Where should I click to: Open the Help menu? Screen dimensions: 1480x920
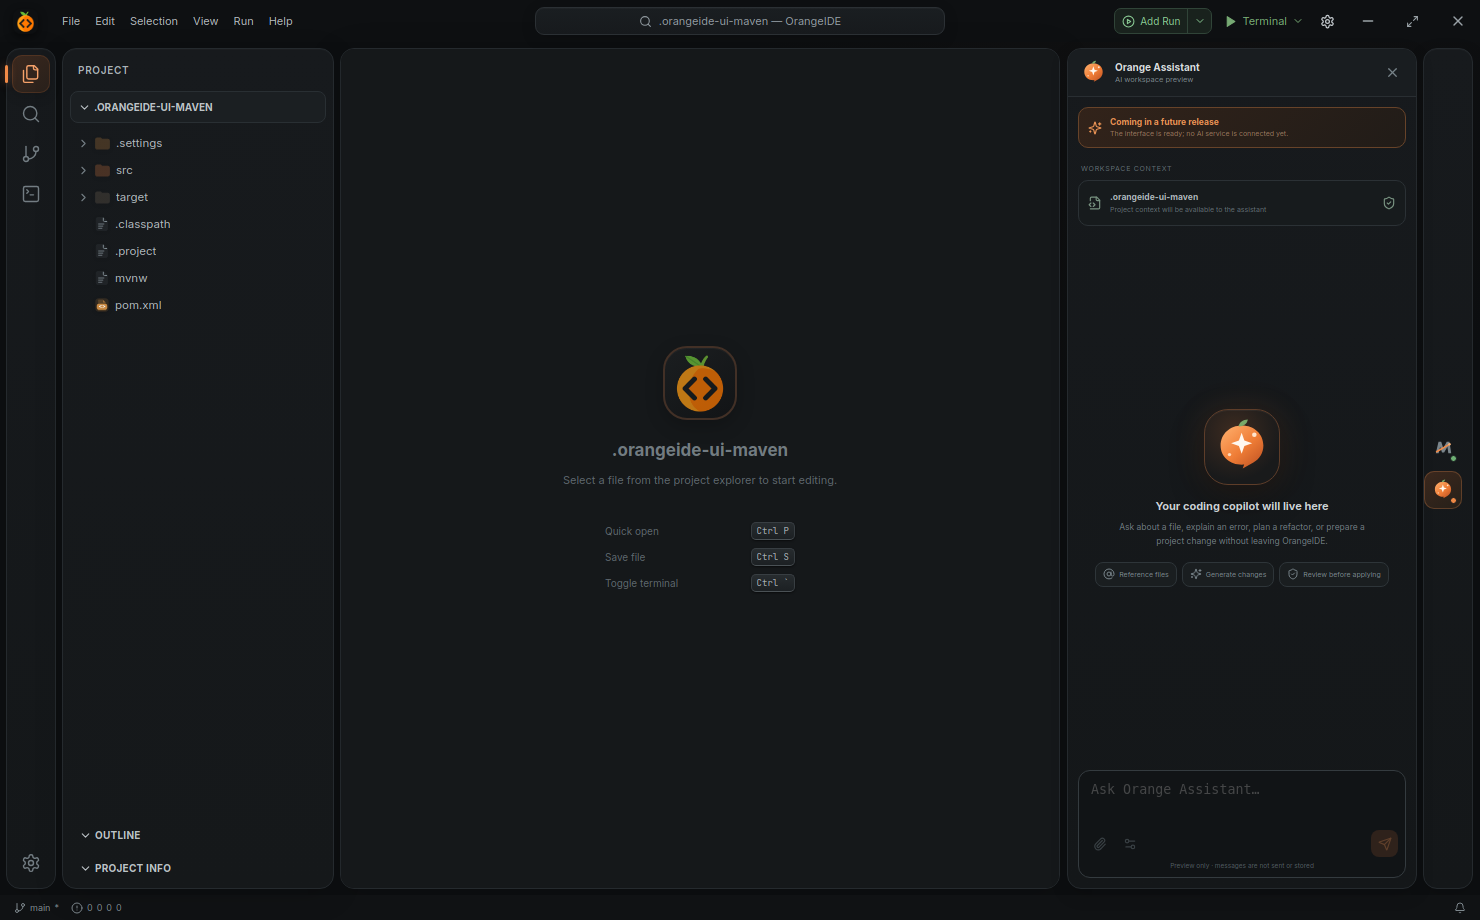point(281,21)
